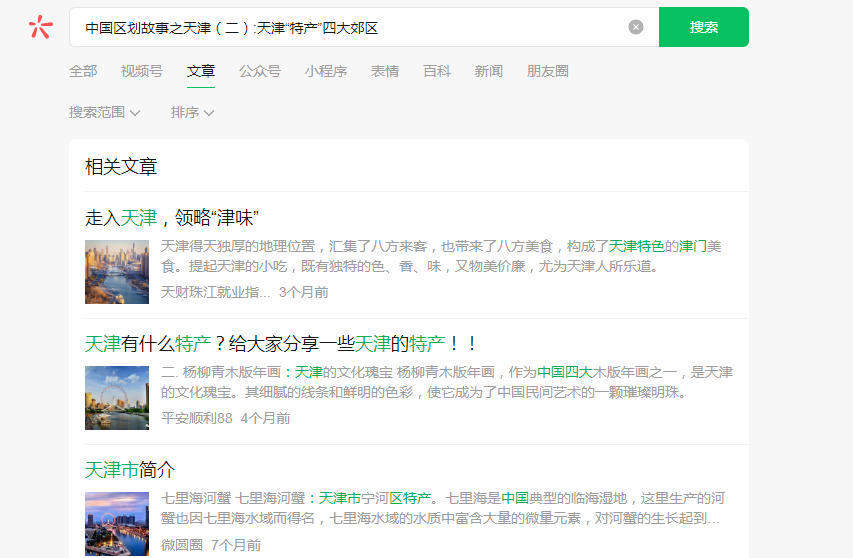Click the source name 微园圈
853x558 pixels.
pos(182,545)
